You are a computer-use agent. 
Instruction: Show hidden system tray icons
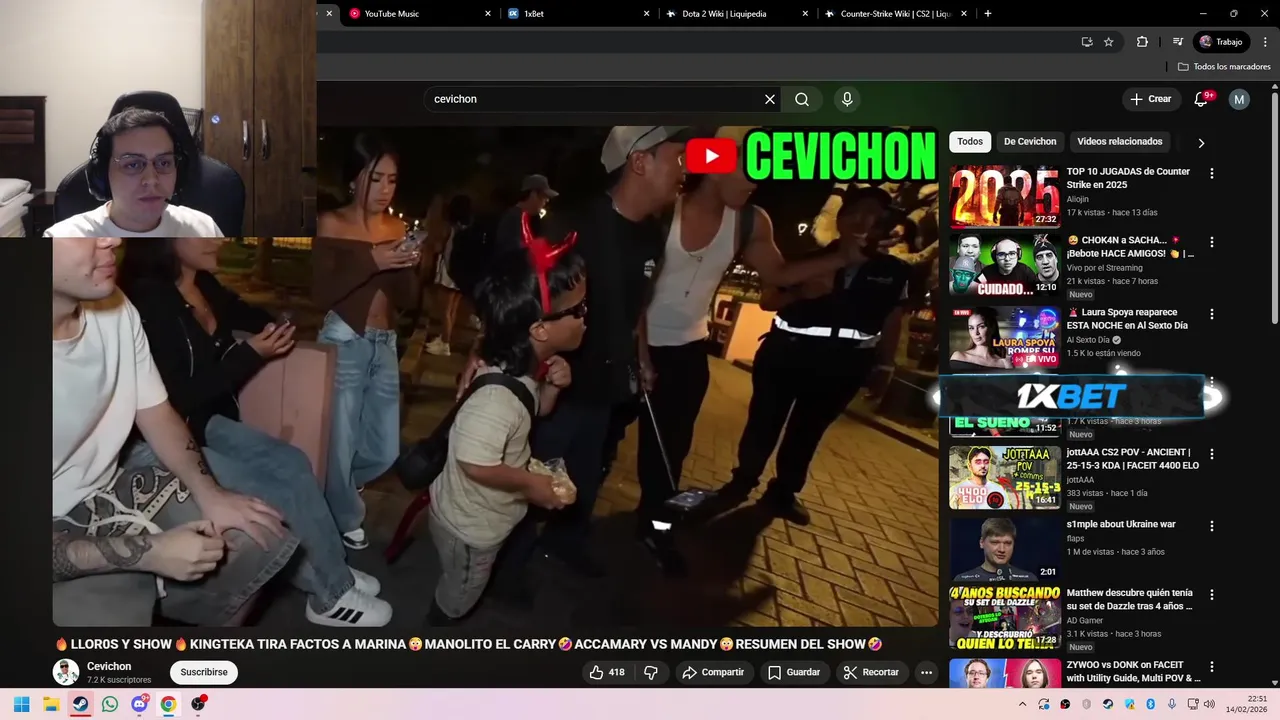point(1022,704)
